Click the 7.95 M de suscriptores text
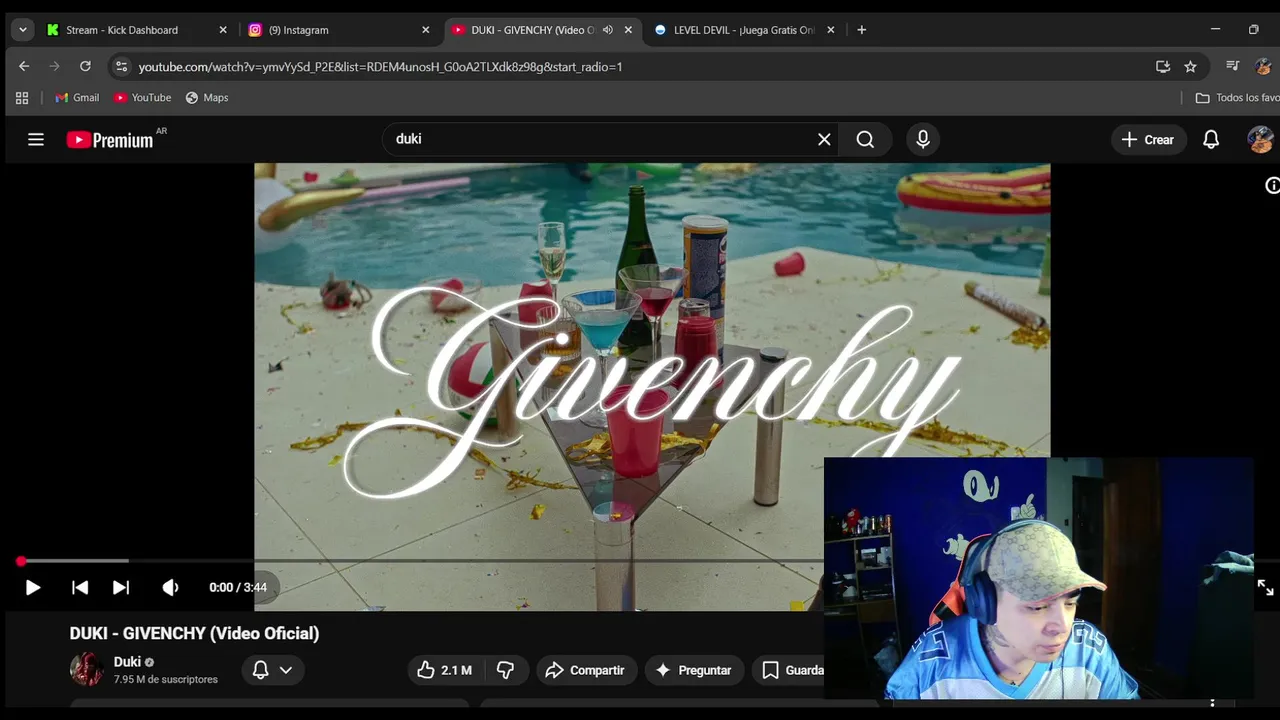 165,680
